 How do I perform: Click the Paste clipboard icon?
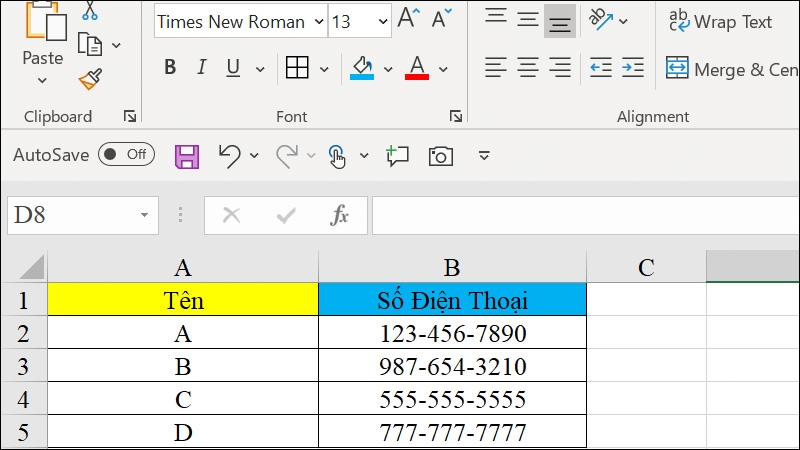[x=46, y=20]
